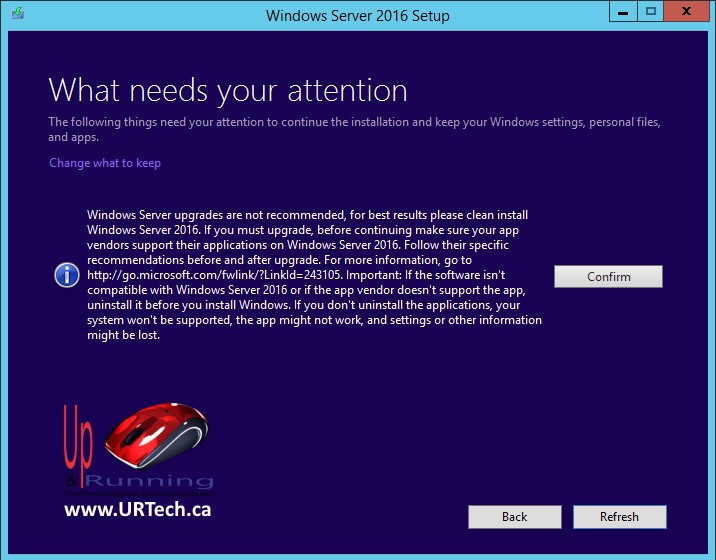Click the Confirm button
The image size is (716, 560).
click(608, 277)
